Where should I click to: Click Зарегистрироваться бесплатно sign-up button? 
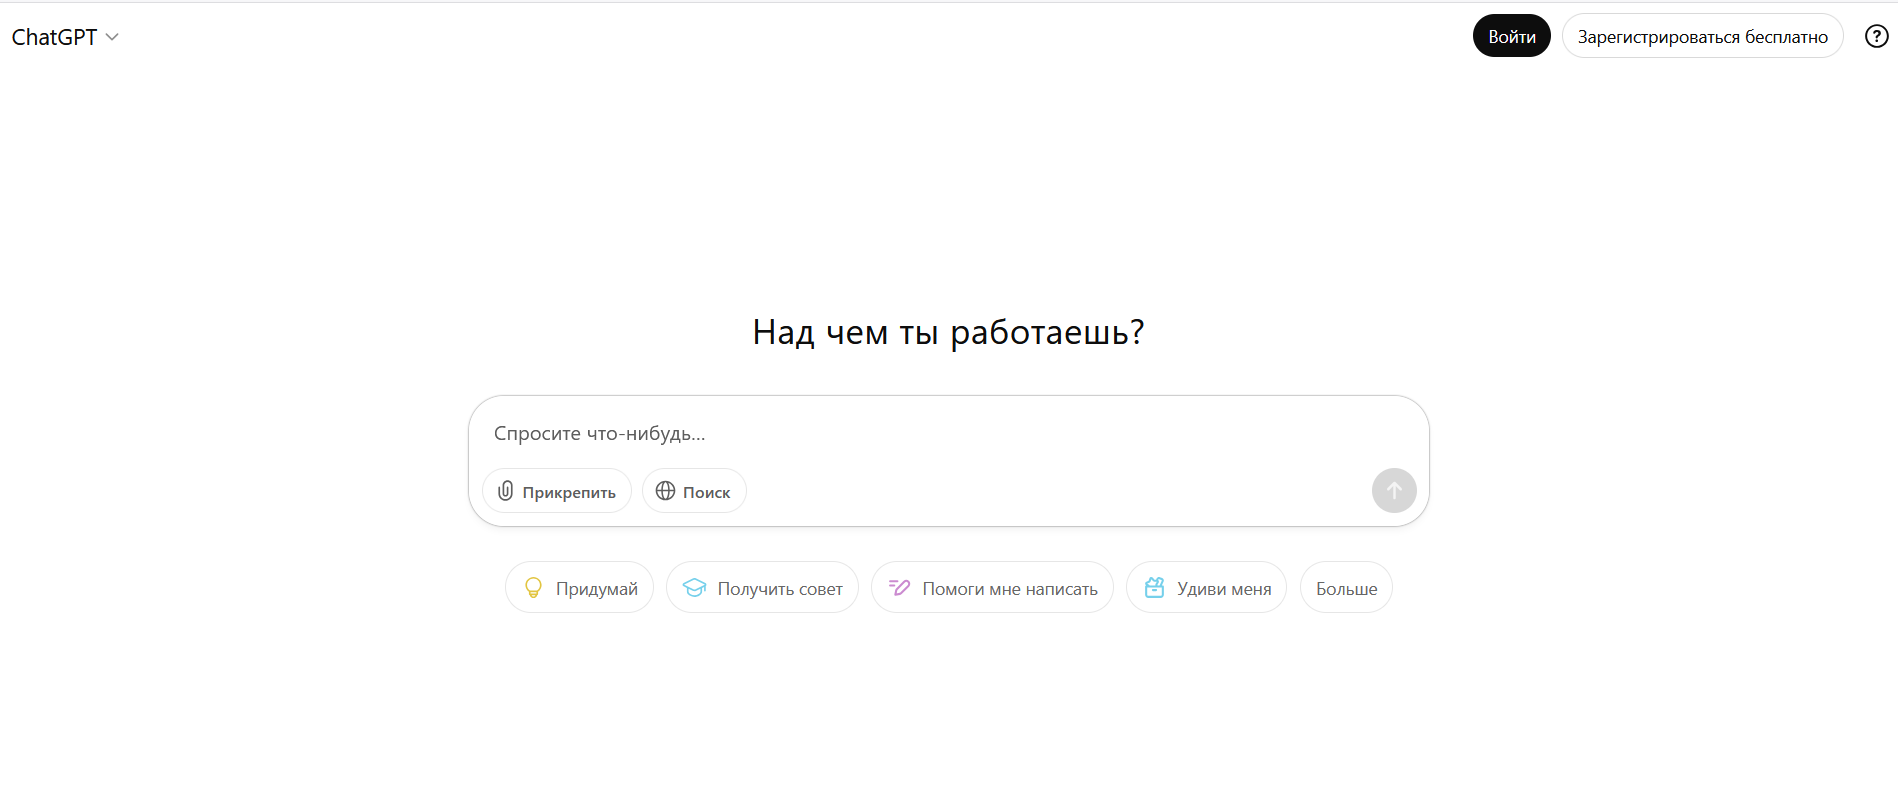(x=1702, y=37)
